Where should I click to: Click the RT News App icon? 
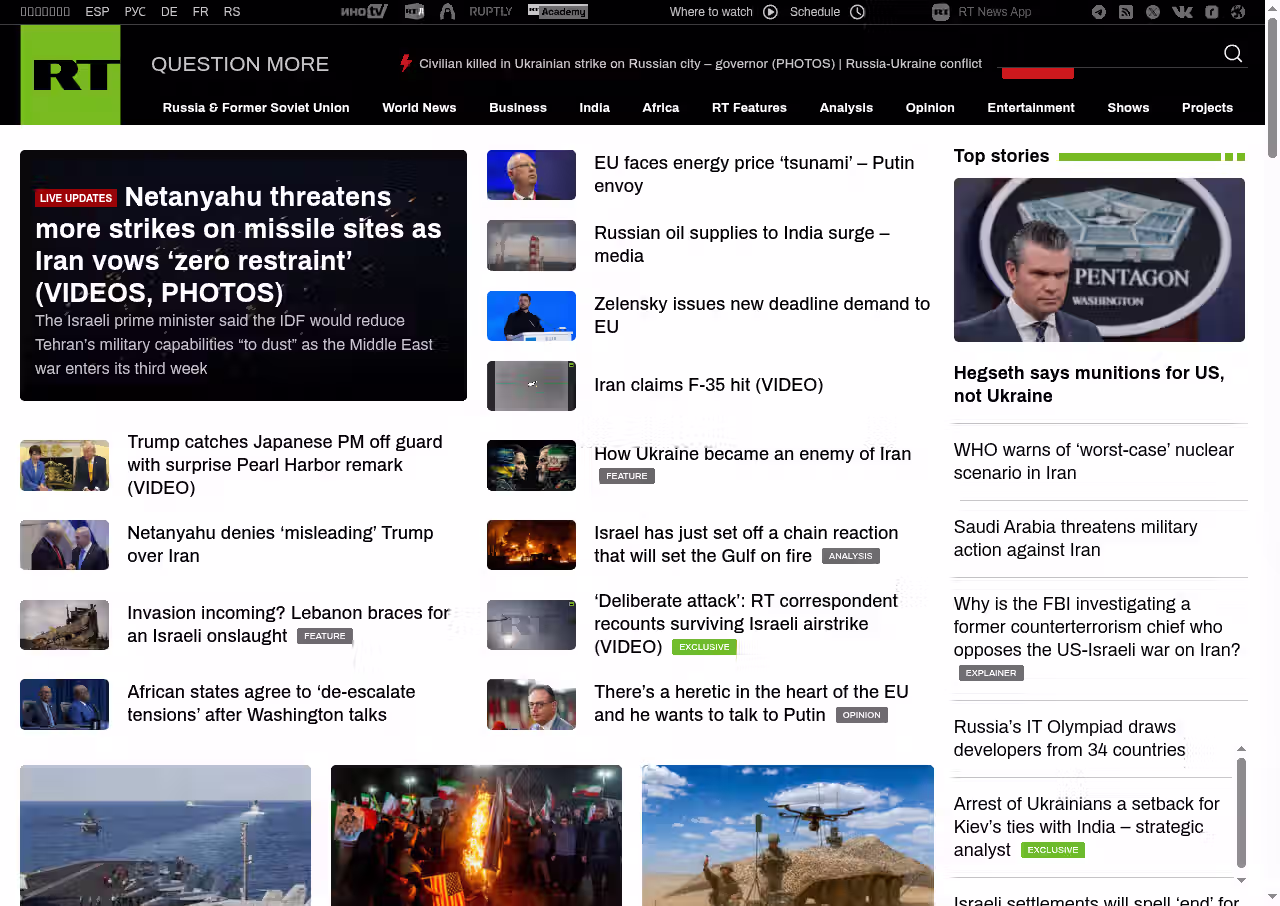click(x=940, y=12)
